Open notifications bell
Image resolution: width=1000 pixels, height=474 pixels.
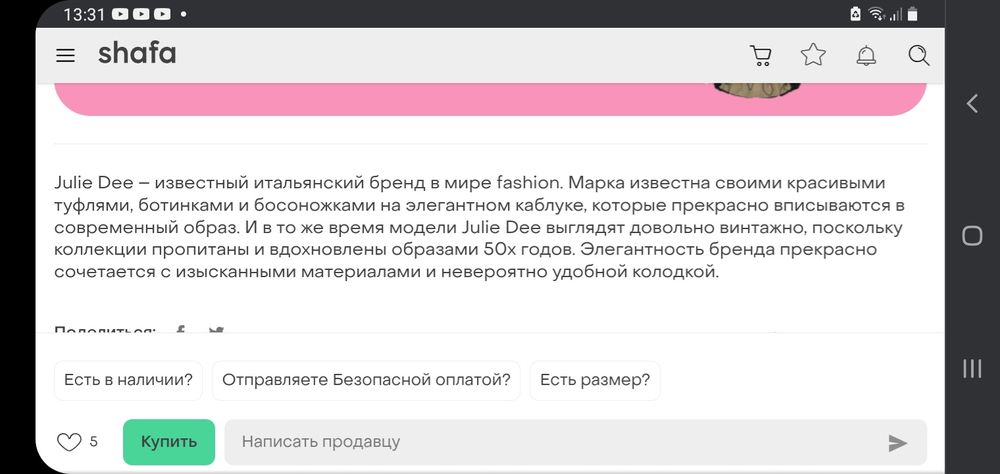[866, 55]
